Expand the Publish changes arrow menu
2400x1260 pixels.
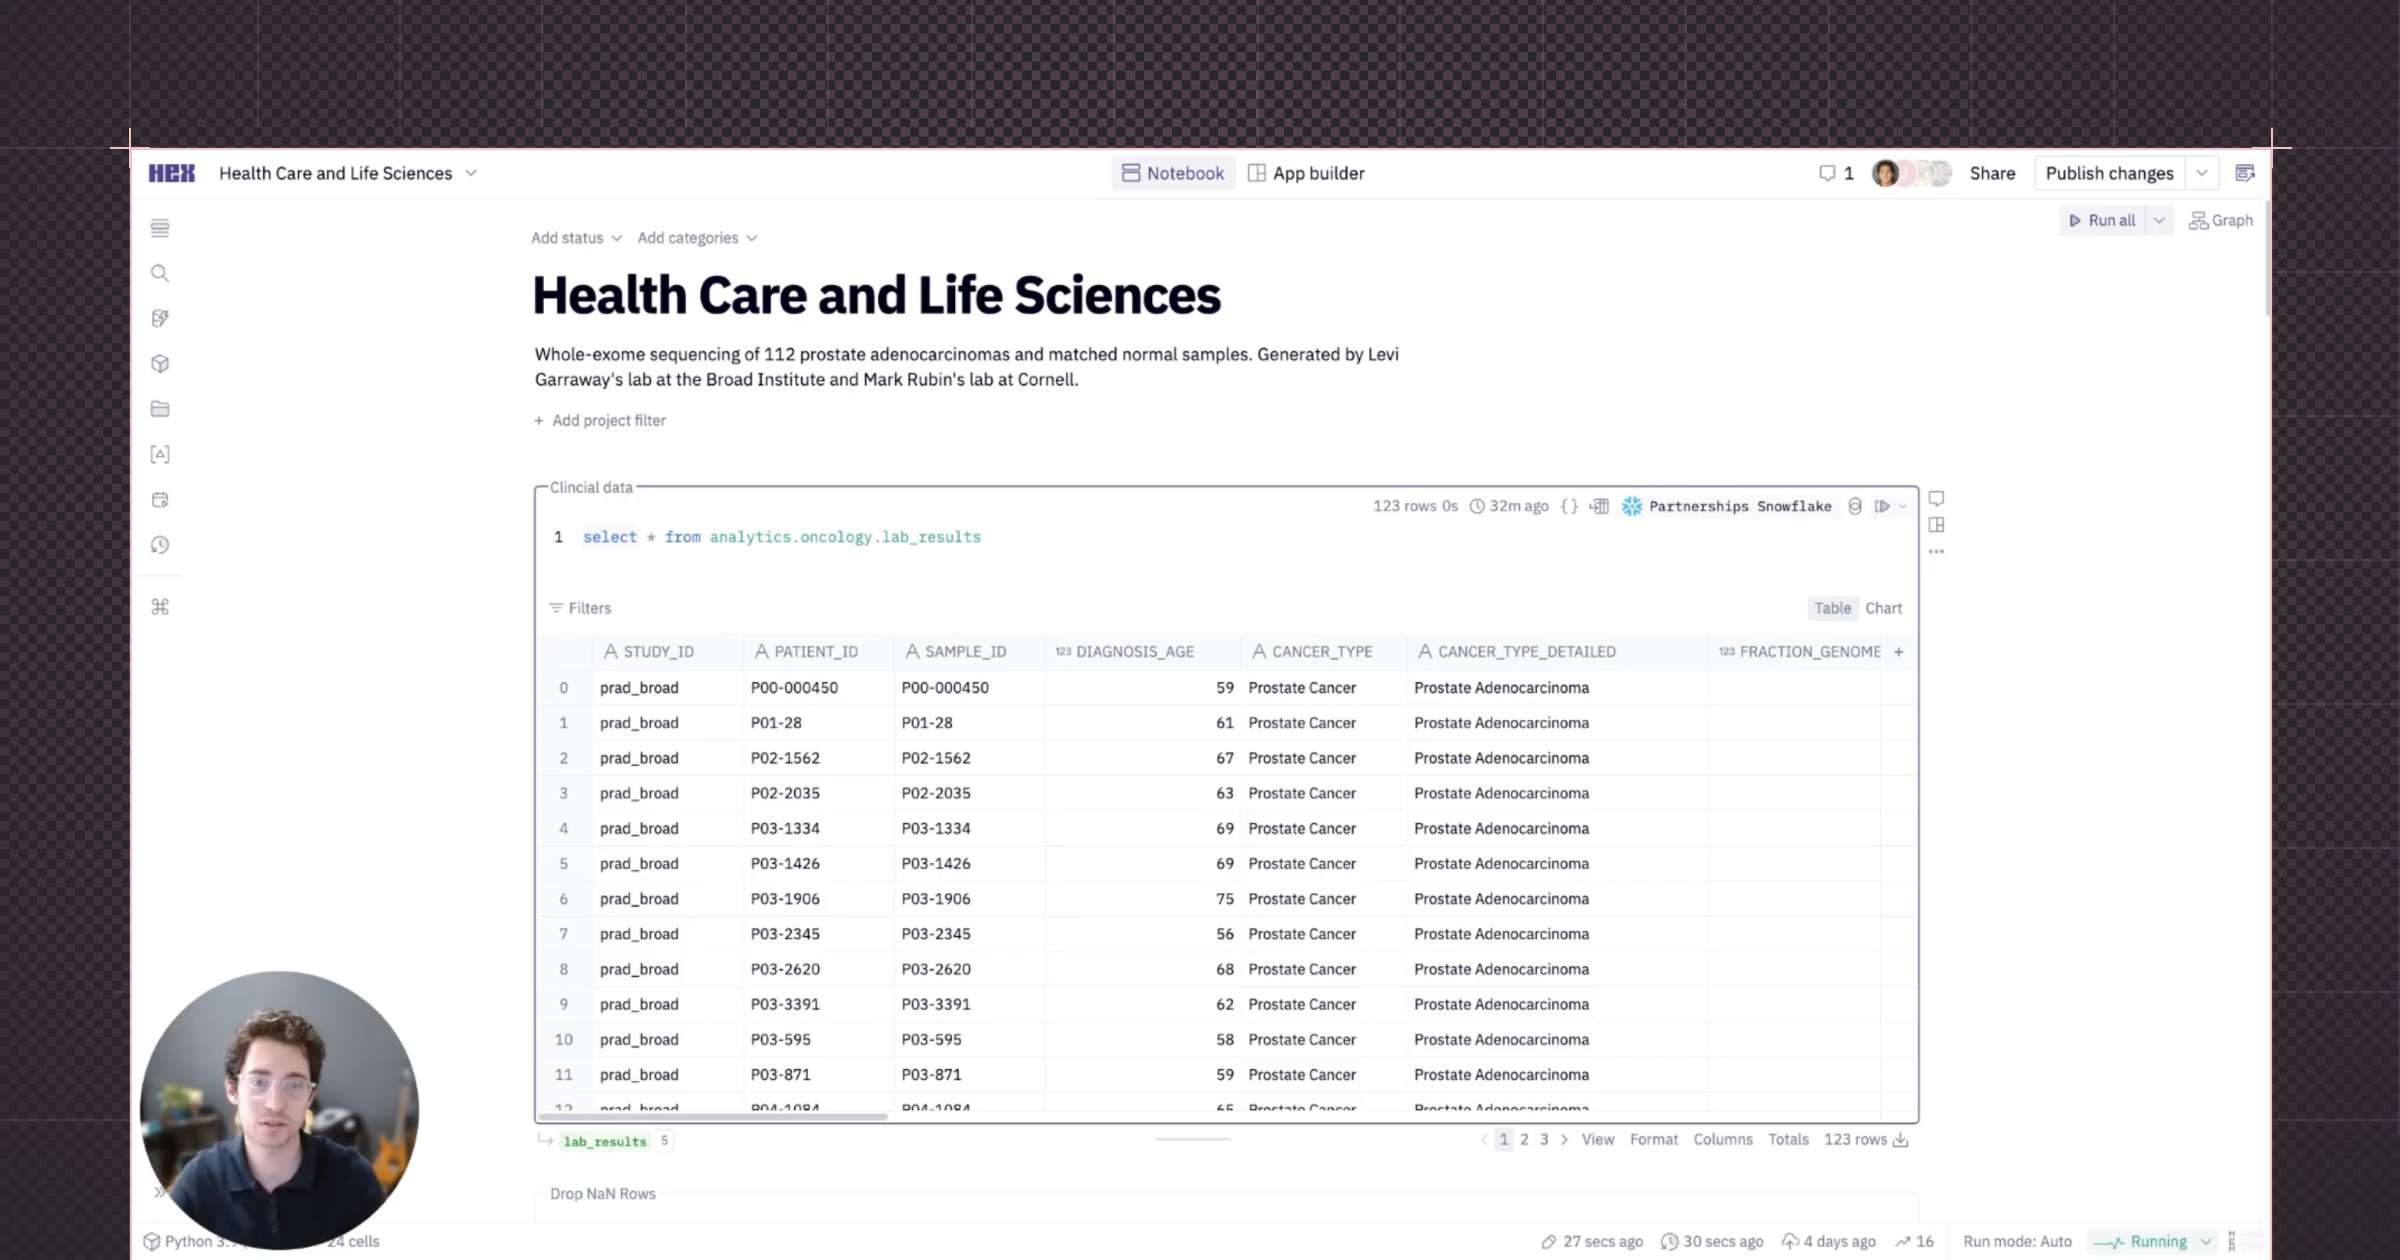[x=2202, y=173]
